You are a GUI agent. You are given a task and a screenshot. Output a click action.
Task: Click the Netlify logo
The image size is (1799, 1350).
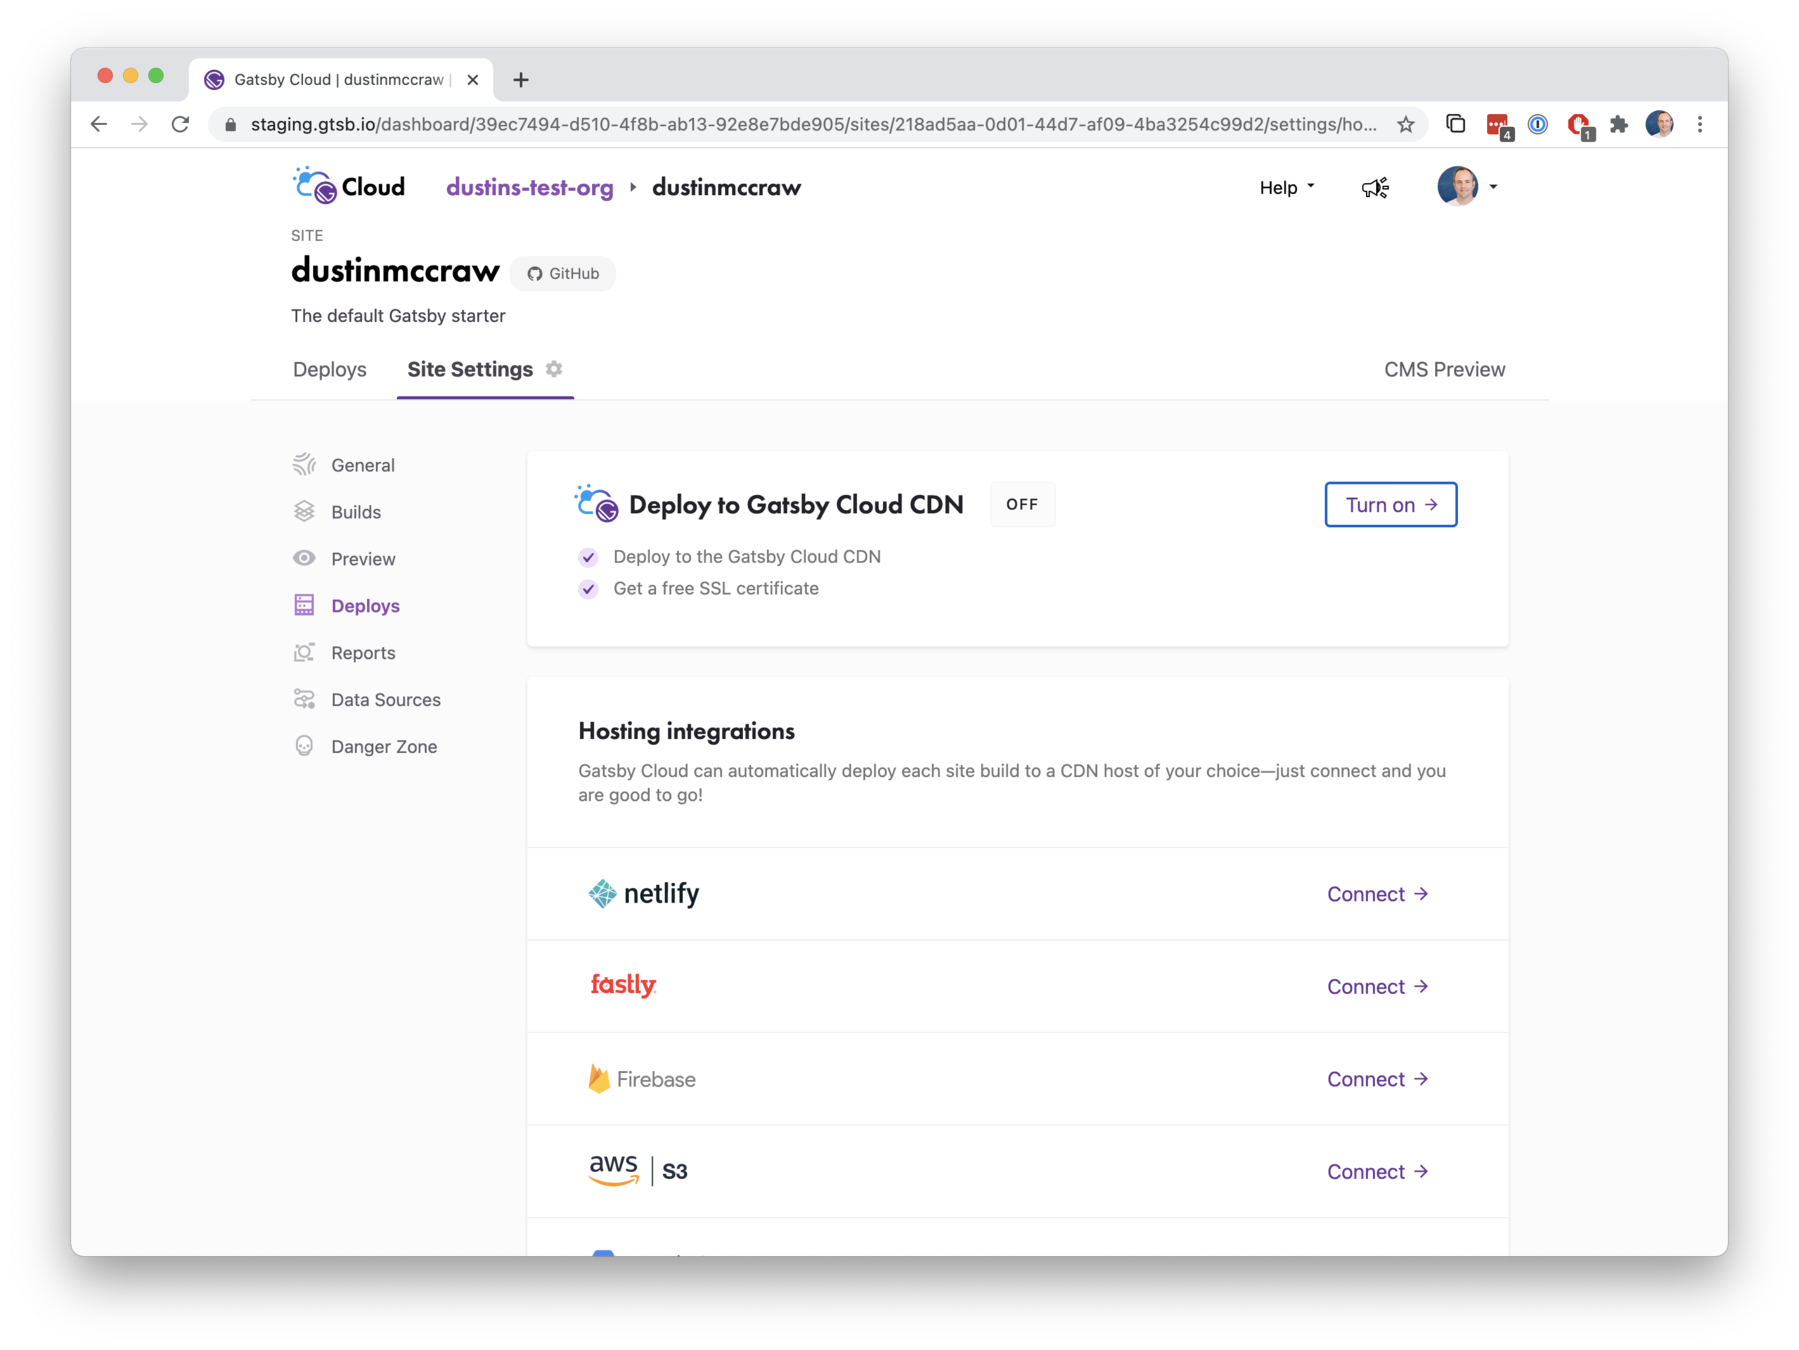click(x=644, y=893)
